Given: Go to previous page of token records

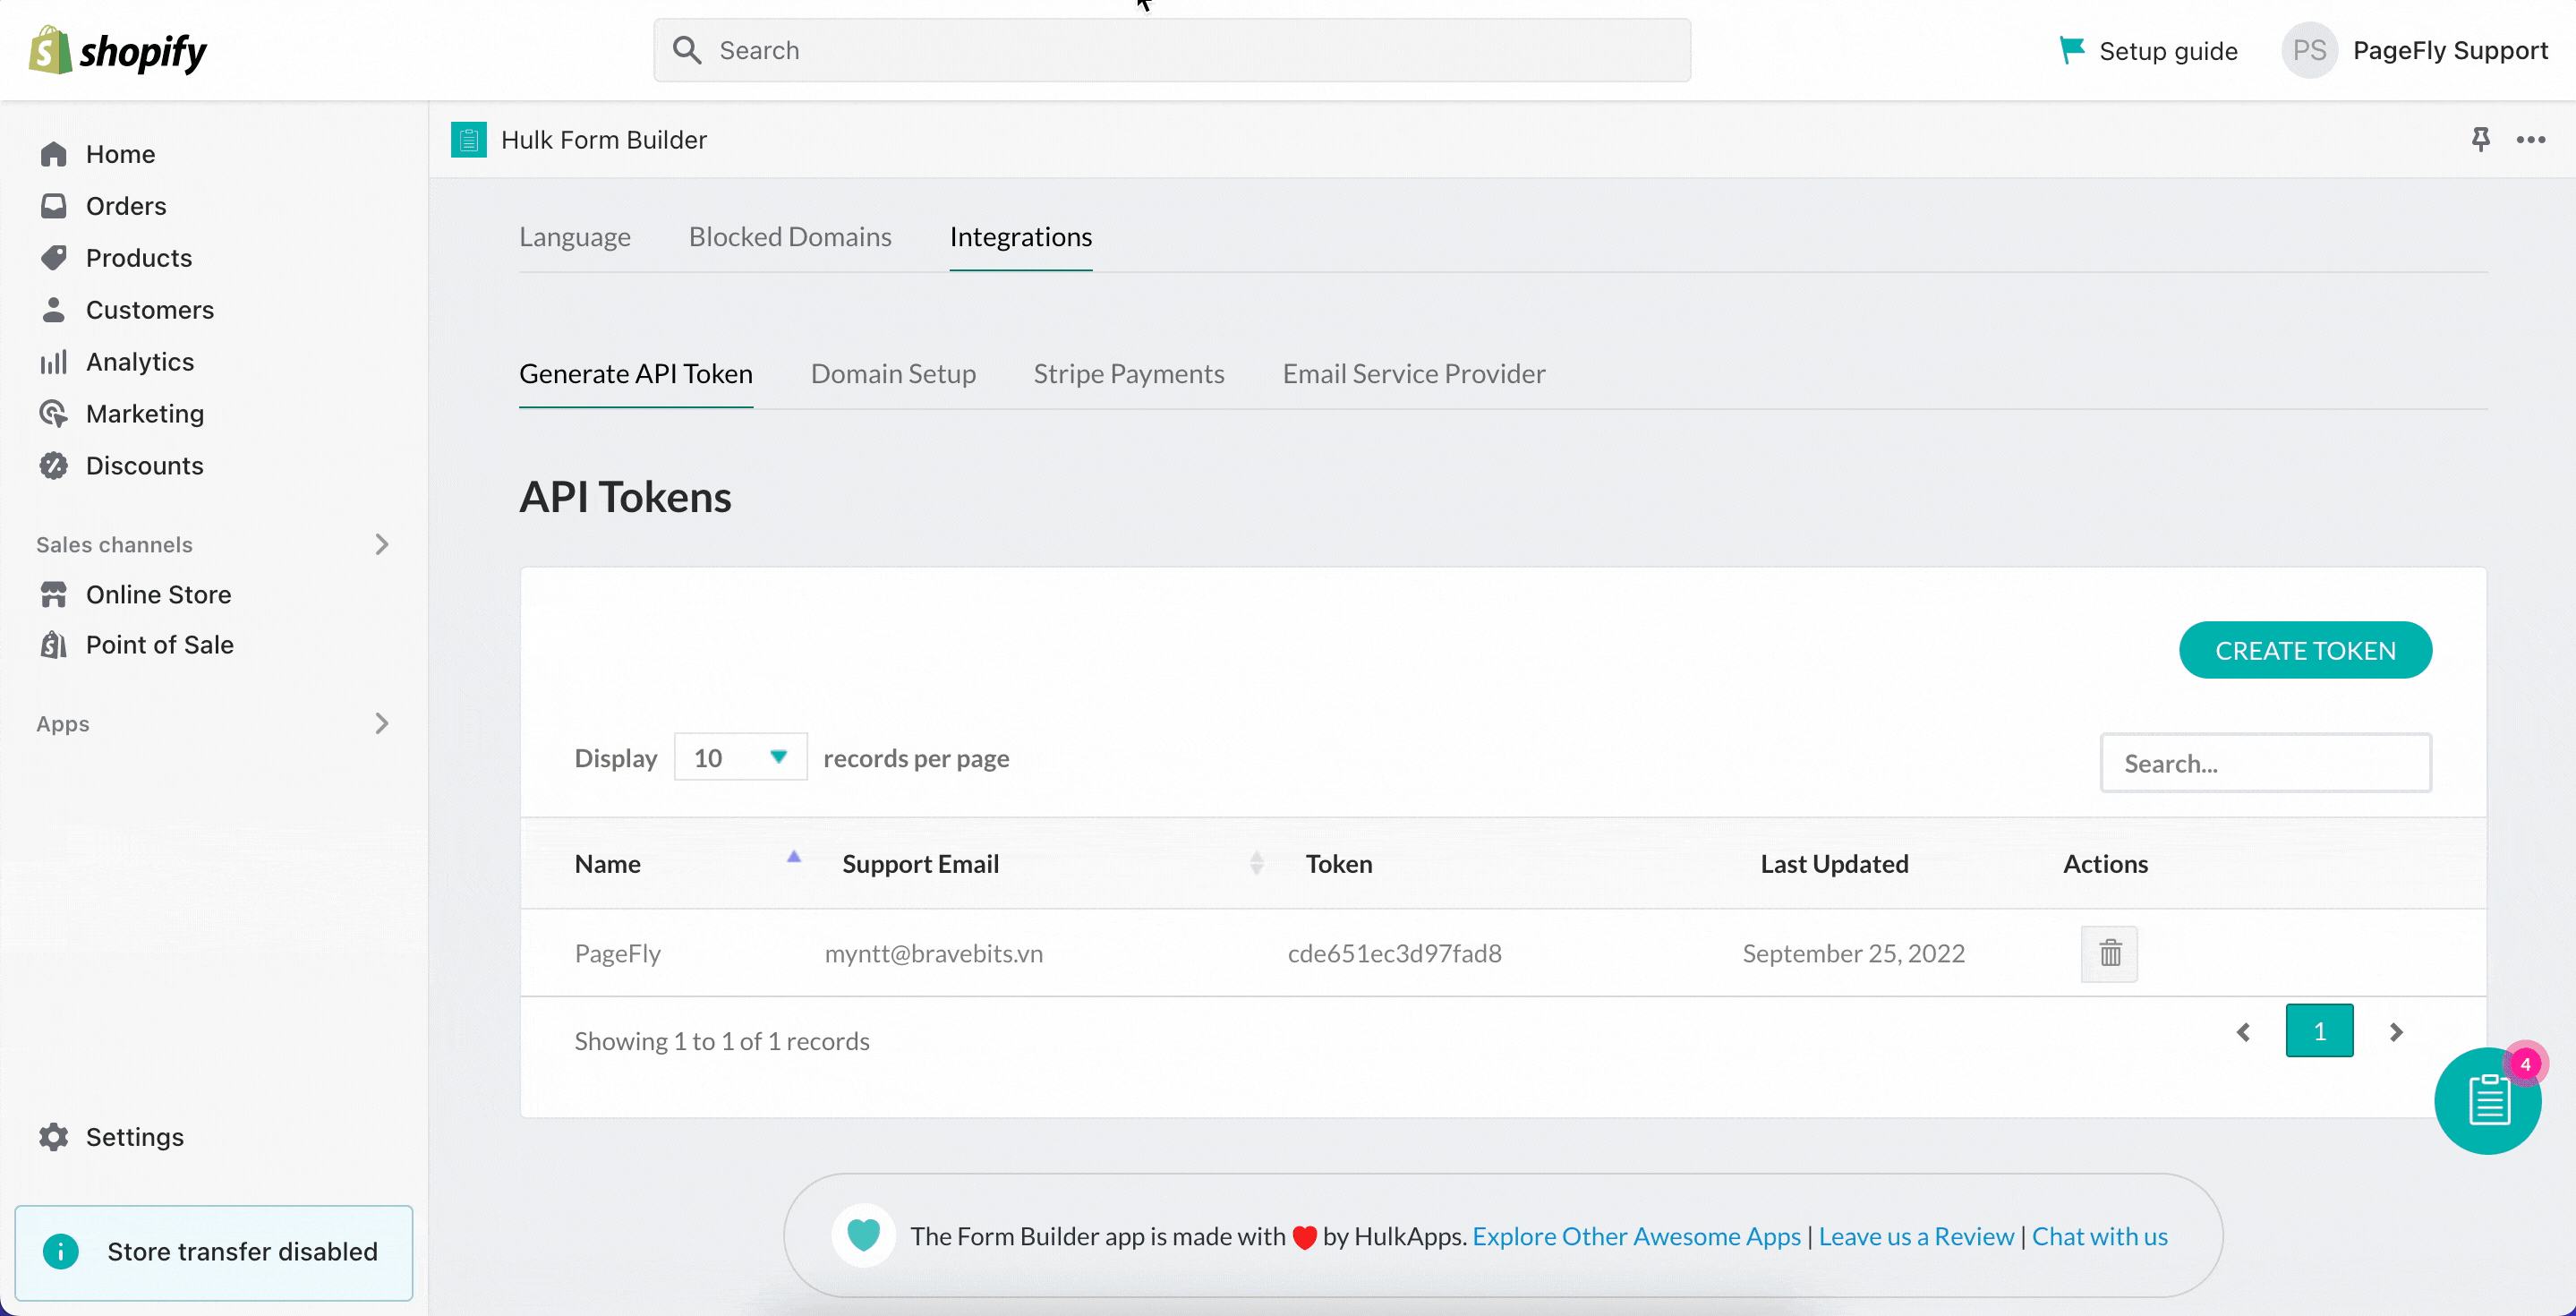Looking at the screenshot, I should pos(2243,1032).
